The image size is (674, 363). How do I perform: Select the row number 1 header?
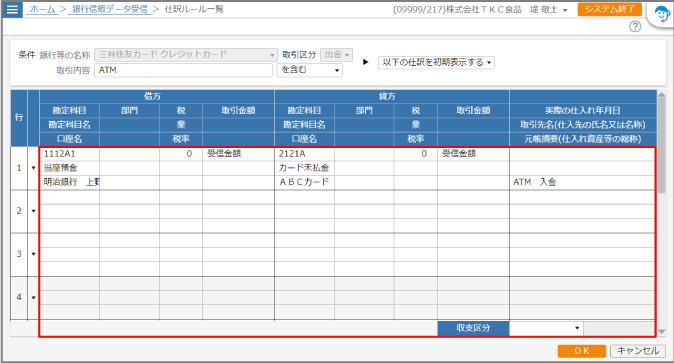pyautogui.click(x=19, y=168)
